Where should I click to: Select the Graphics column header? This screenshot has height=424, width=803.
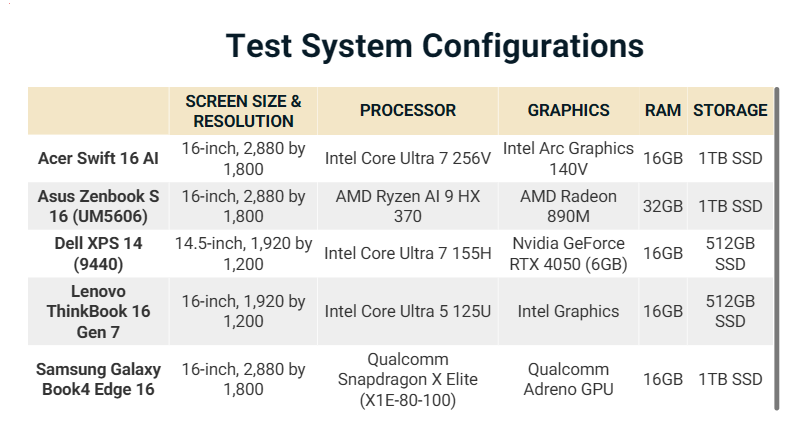click(x=568, y=111)
